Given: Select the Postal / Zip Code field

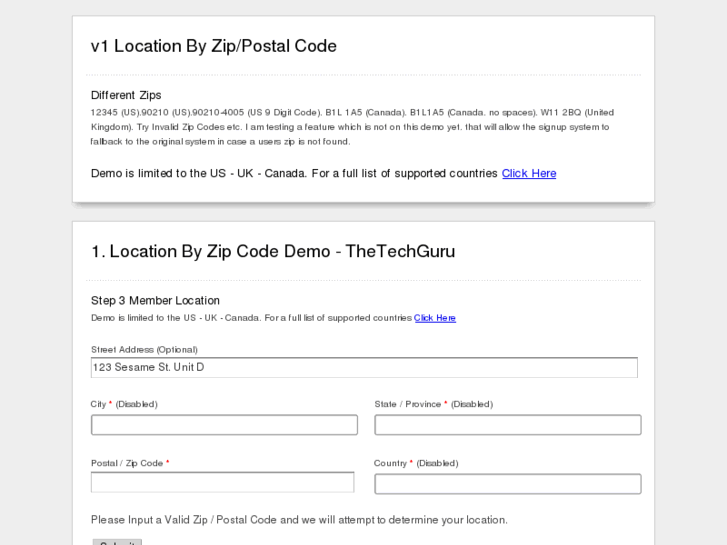Looking at the screenshot, I should click(x=222, y=482).
